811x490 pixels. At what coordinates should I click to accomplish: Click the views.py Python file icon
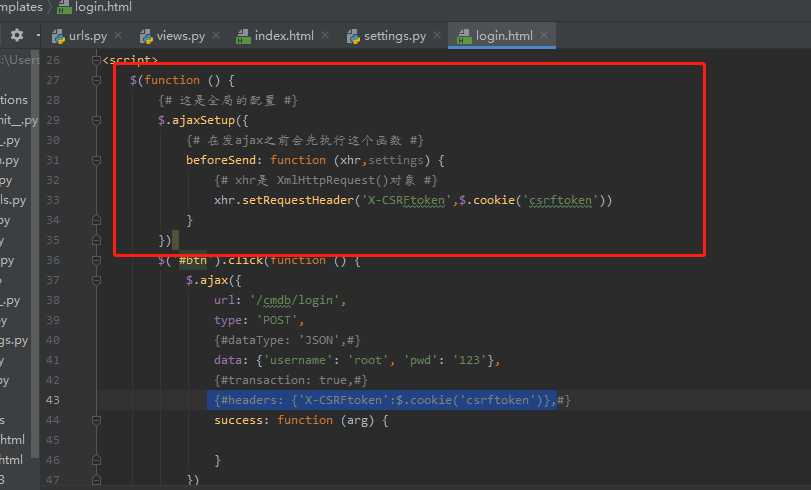(146, 36)
